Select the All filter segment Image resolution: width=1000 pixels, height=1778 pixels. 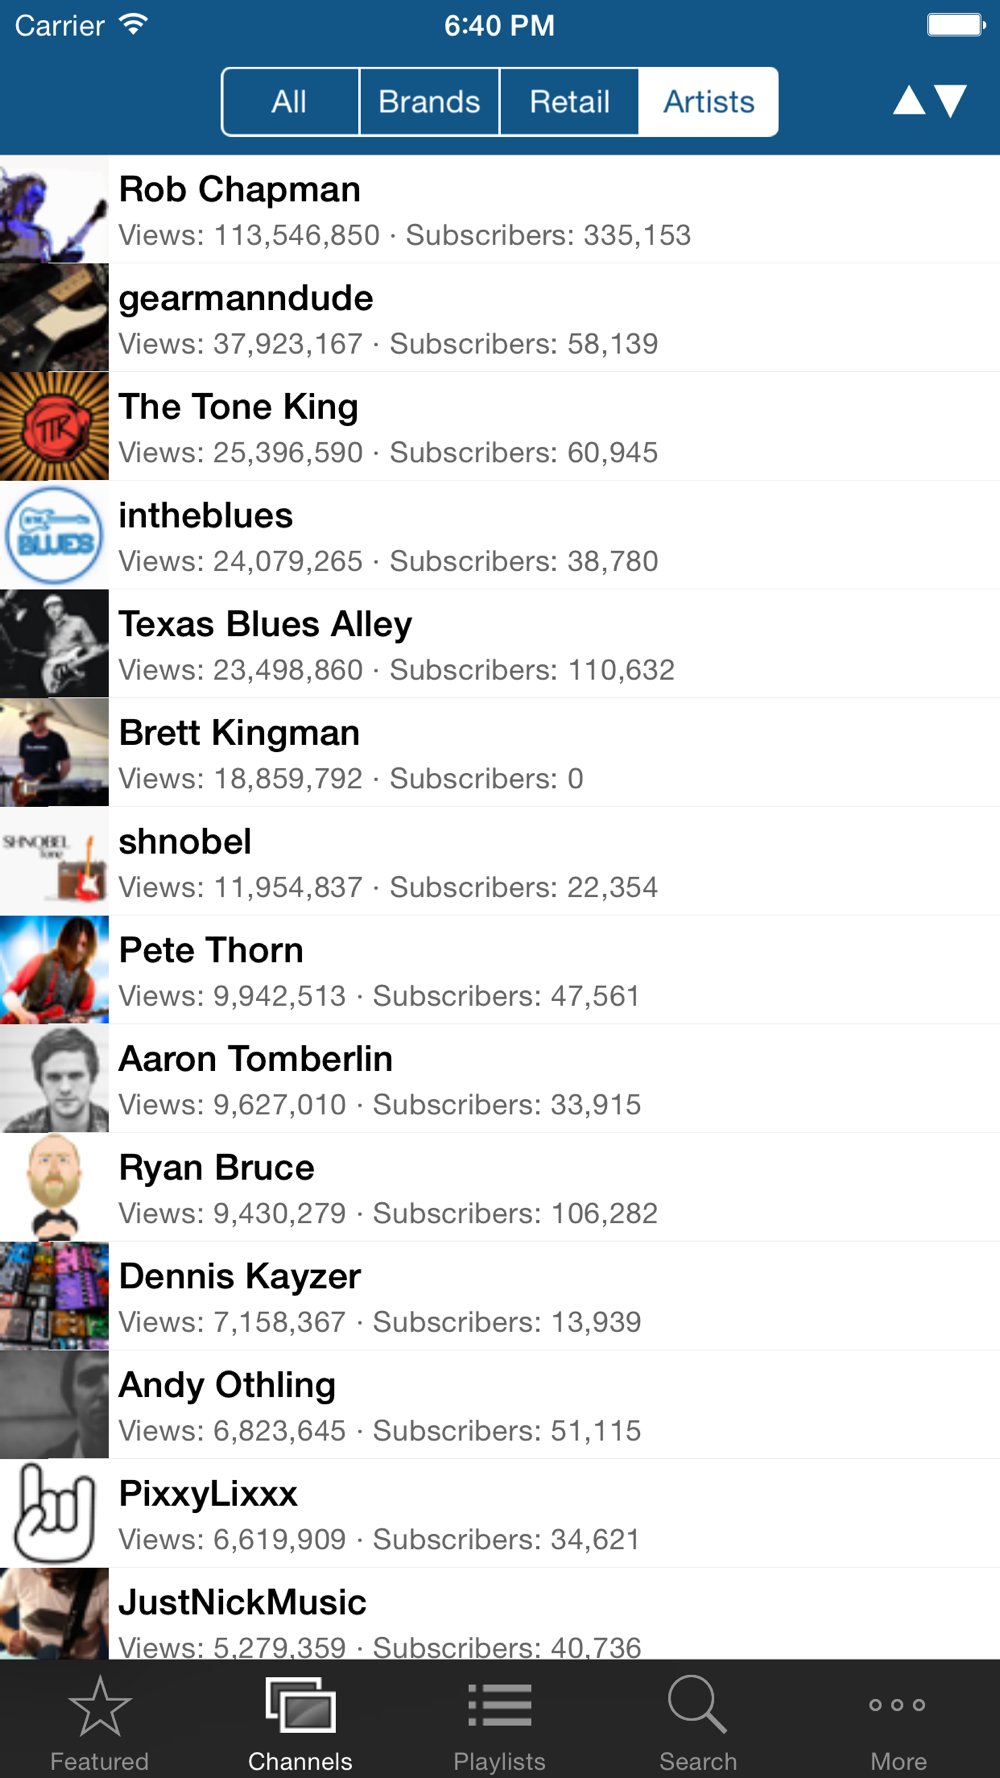[x=290, y=102]
